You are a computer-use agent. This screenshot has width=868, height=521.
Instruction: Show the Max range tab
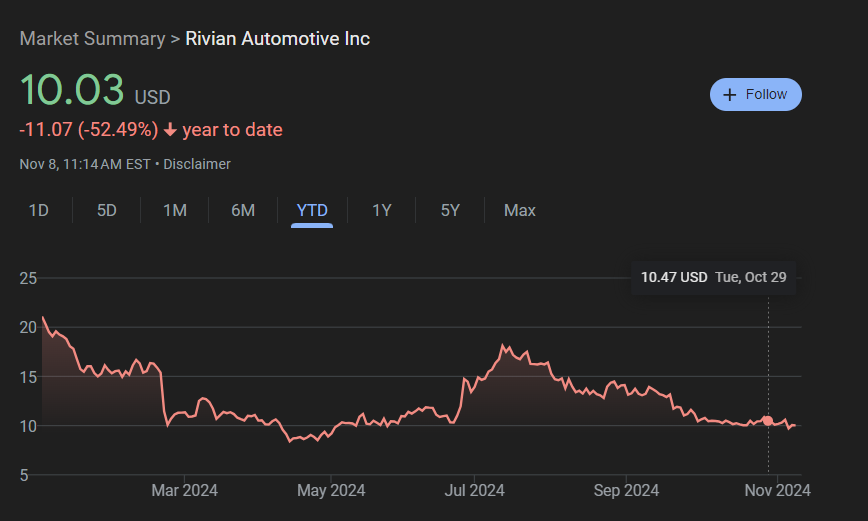[520, 210]
